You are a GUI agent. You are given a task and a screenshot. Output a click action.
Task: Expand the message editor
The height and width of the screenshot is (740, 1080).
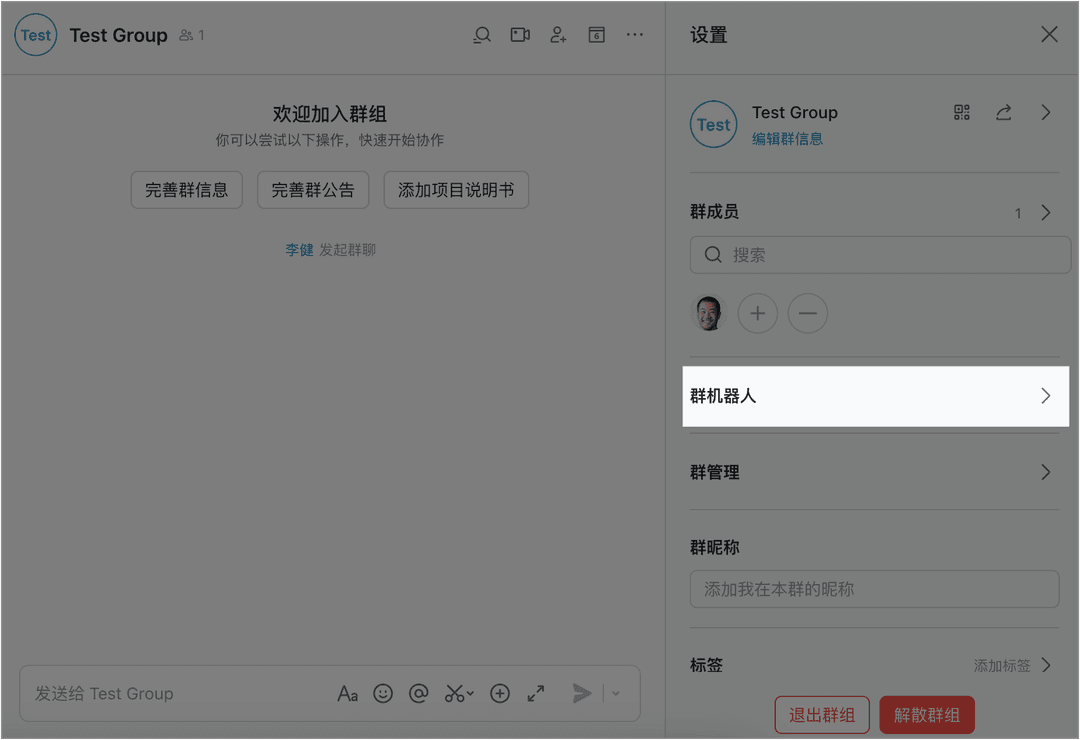point(536,693)
